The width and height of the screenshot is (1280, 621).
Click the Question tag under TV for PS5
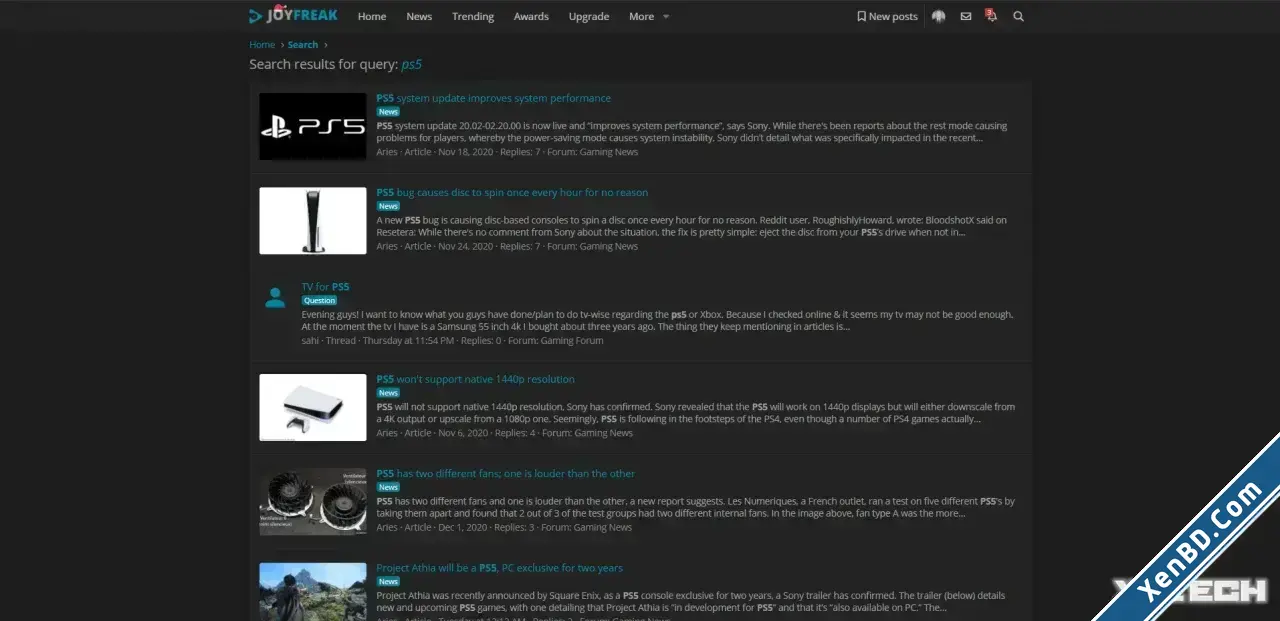tap(320, 300)
